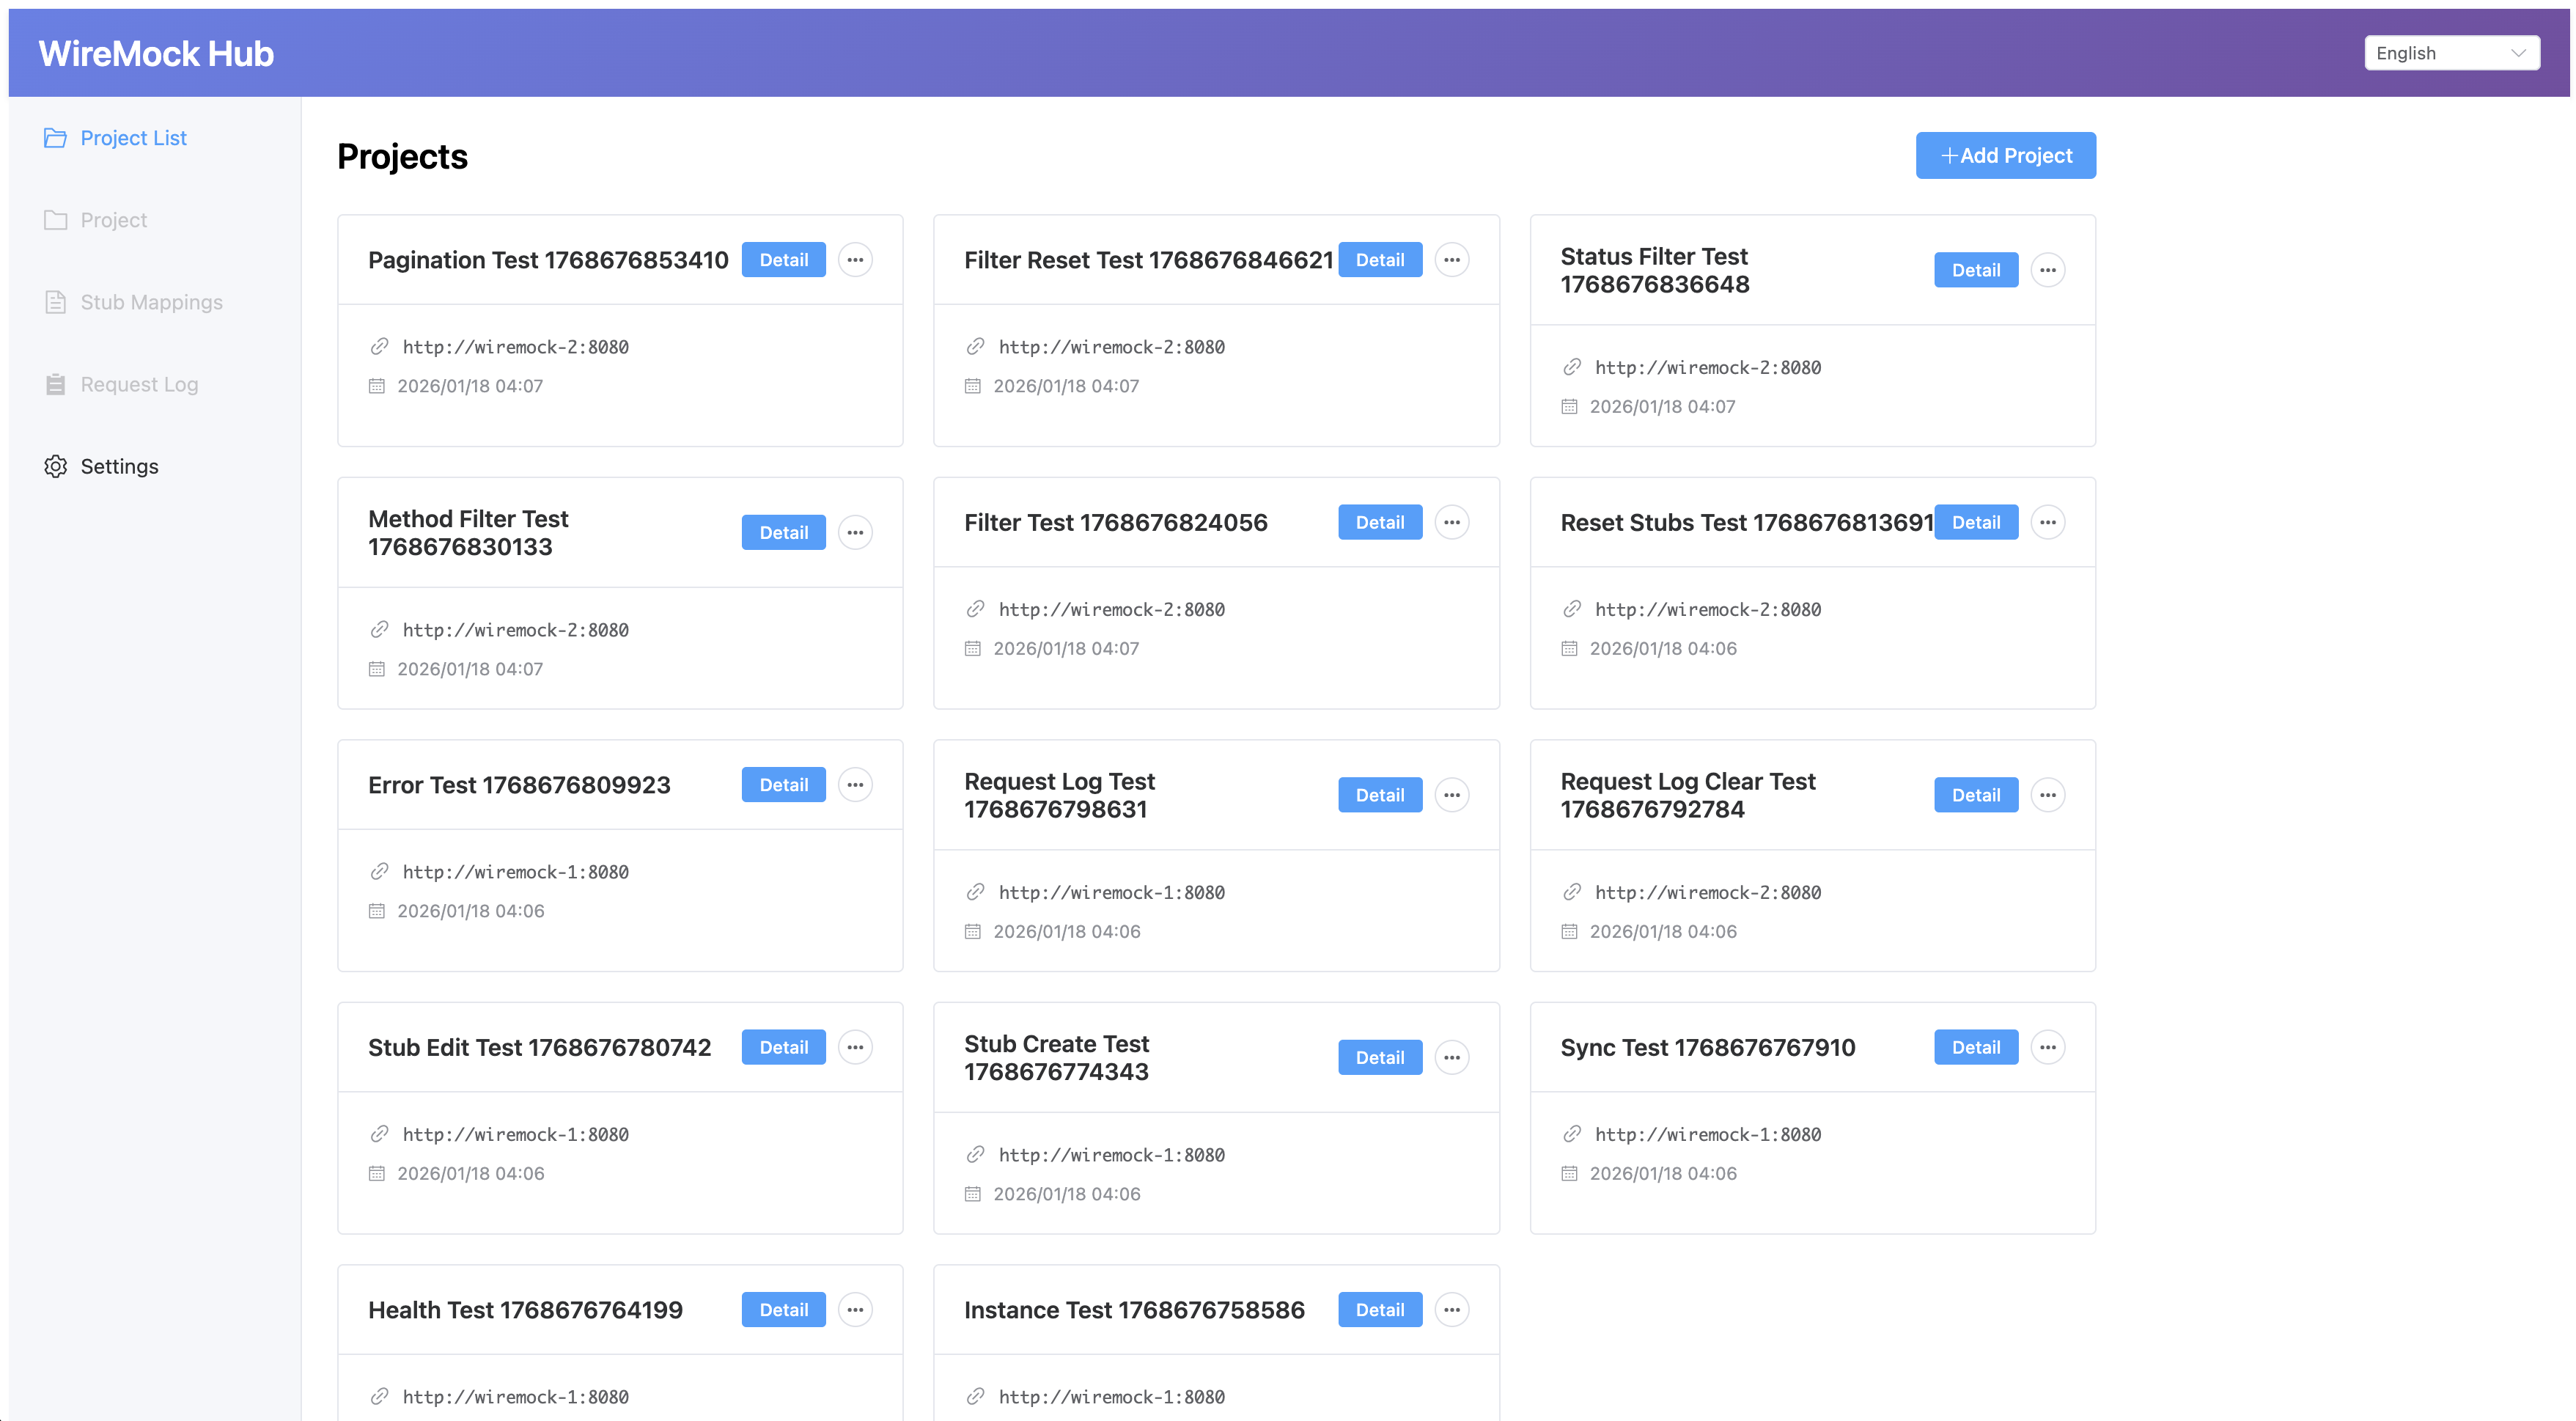Open the Project List folder icon
The height and width of the screenshot is (1421, 2576).
click(55, 138)
